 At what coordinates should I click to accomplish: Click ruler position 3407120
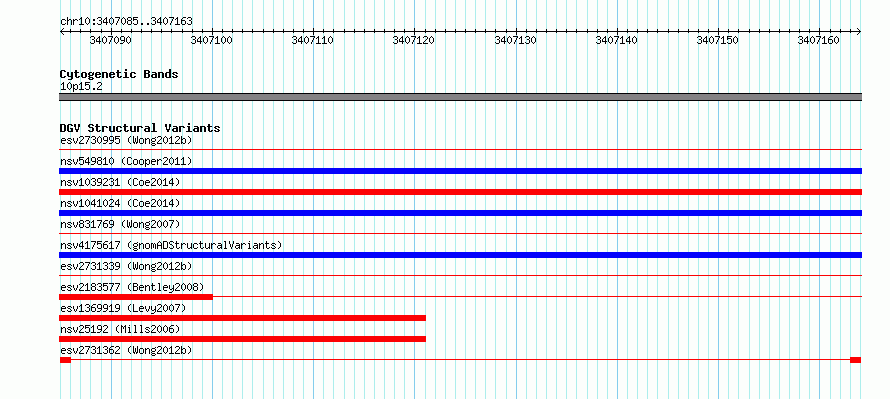[414, 40]
